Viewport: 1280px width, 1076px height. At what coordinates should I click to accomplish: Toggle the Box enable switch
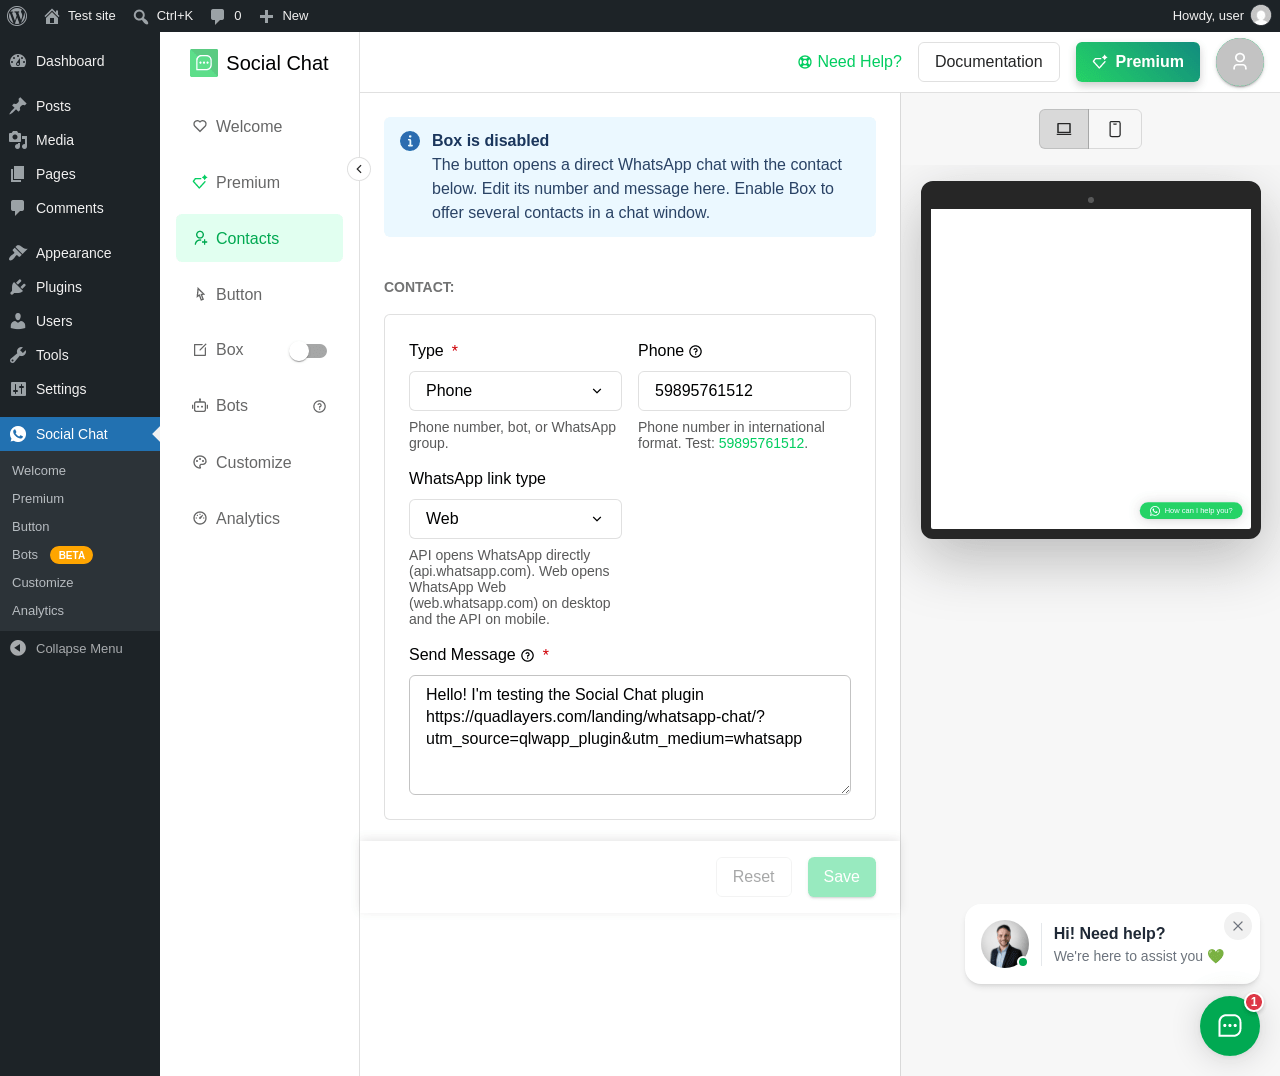tap(308, 351)
